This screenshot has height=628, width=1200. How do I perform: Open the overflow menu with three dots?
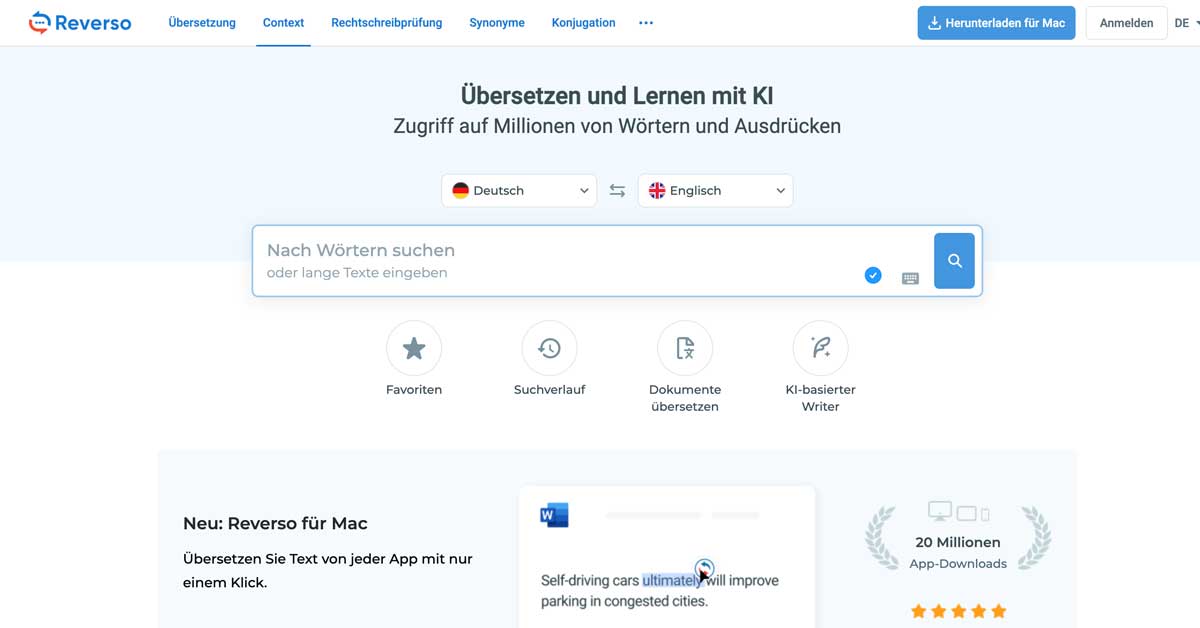646,22
